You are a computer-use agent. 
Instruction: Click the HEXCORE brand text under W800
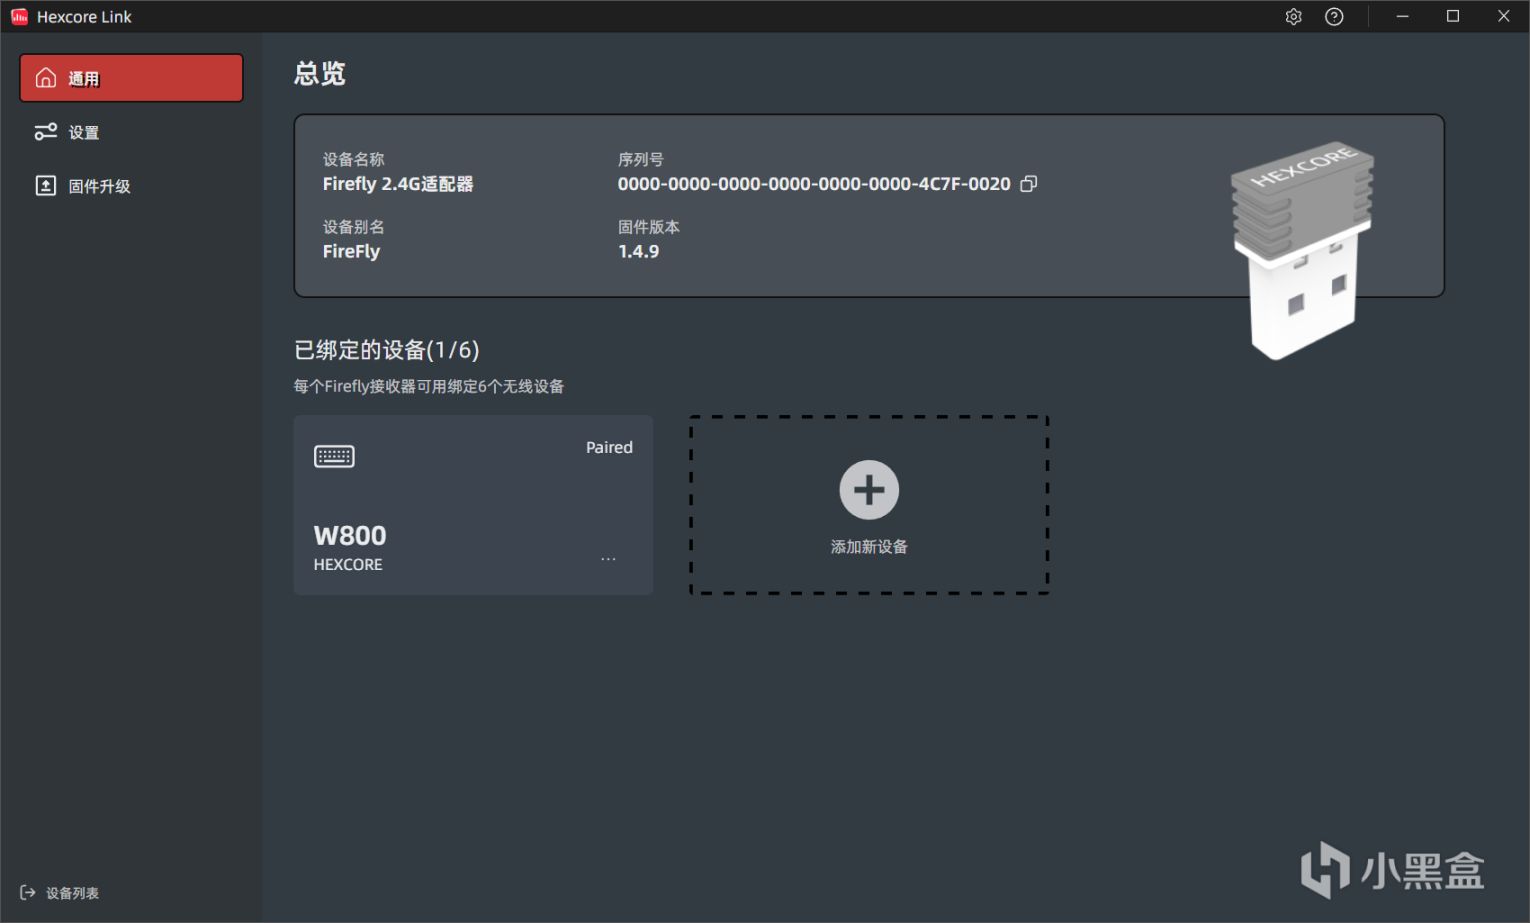pyautogui.click(x=348, y=565)
